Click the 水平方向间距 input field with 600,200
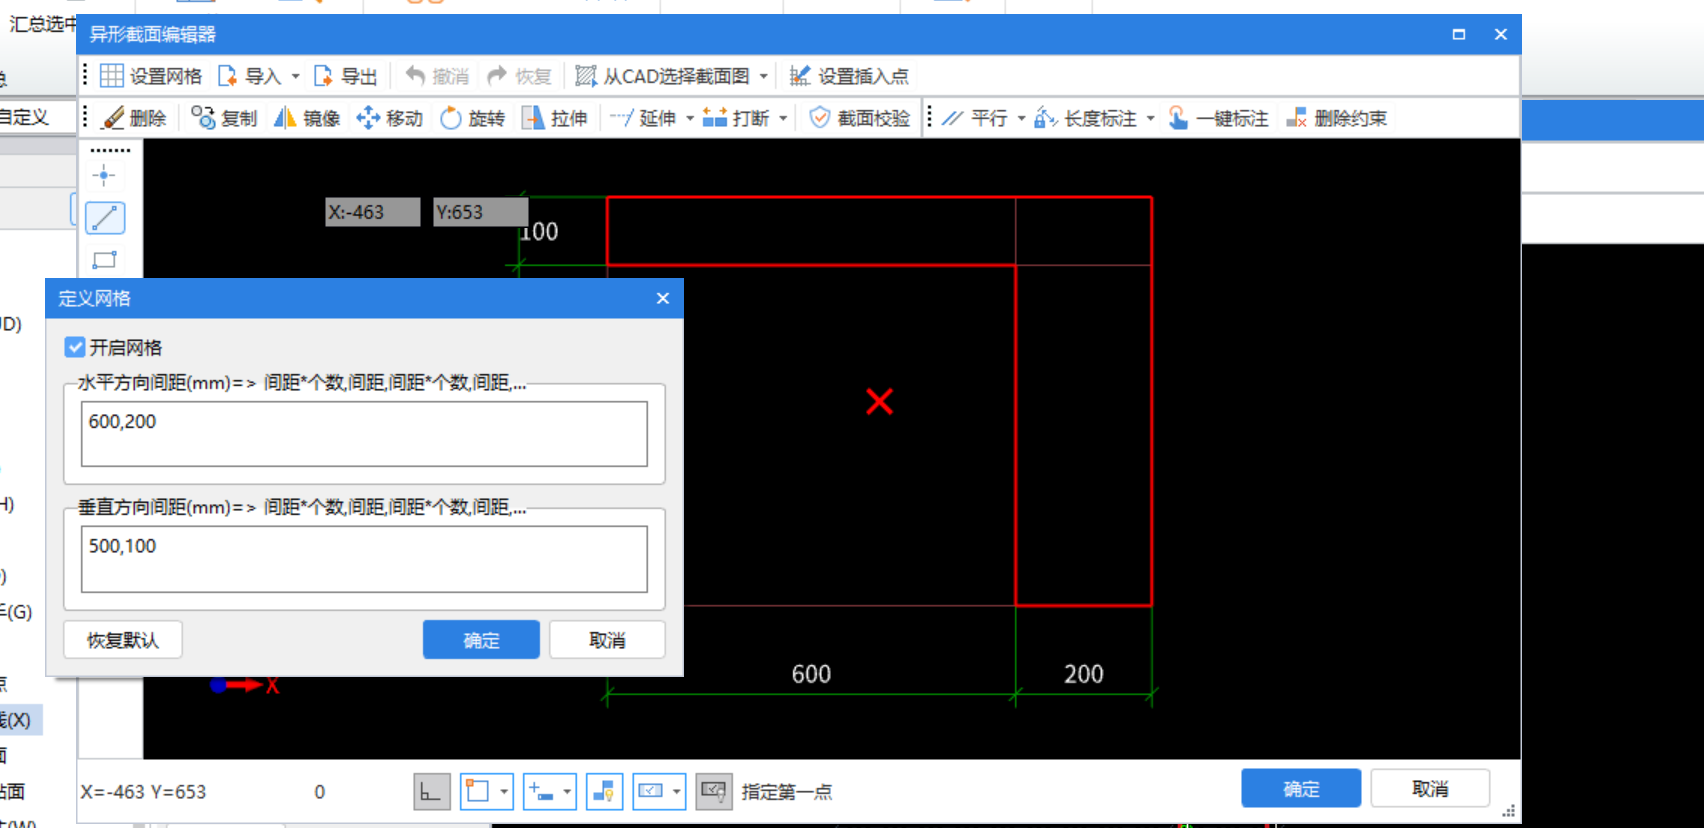Image resolution: width=1704 pixels, height=828 pixels. [x=364, y=434]
